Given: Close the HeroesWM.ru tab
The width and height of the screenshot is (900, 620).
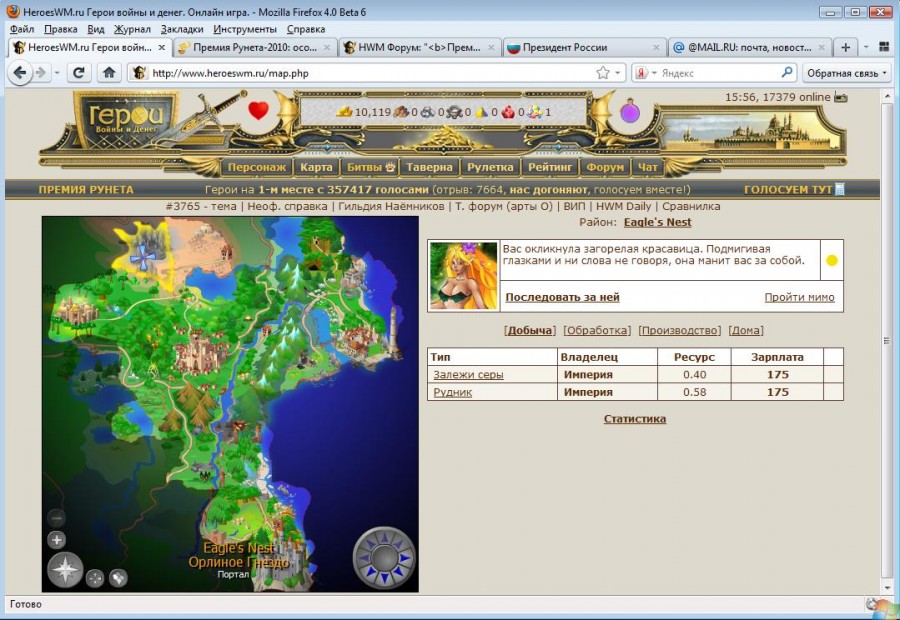Looking at the screenshot, I should click(x=162, y=48).
